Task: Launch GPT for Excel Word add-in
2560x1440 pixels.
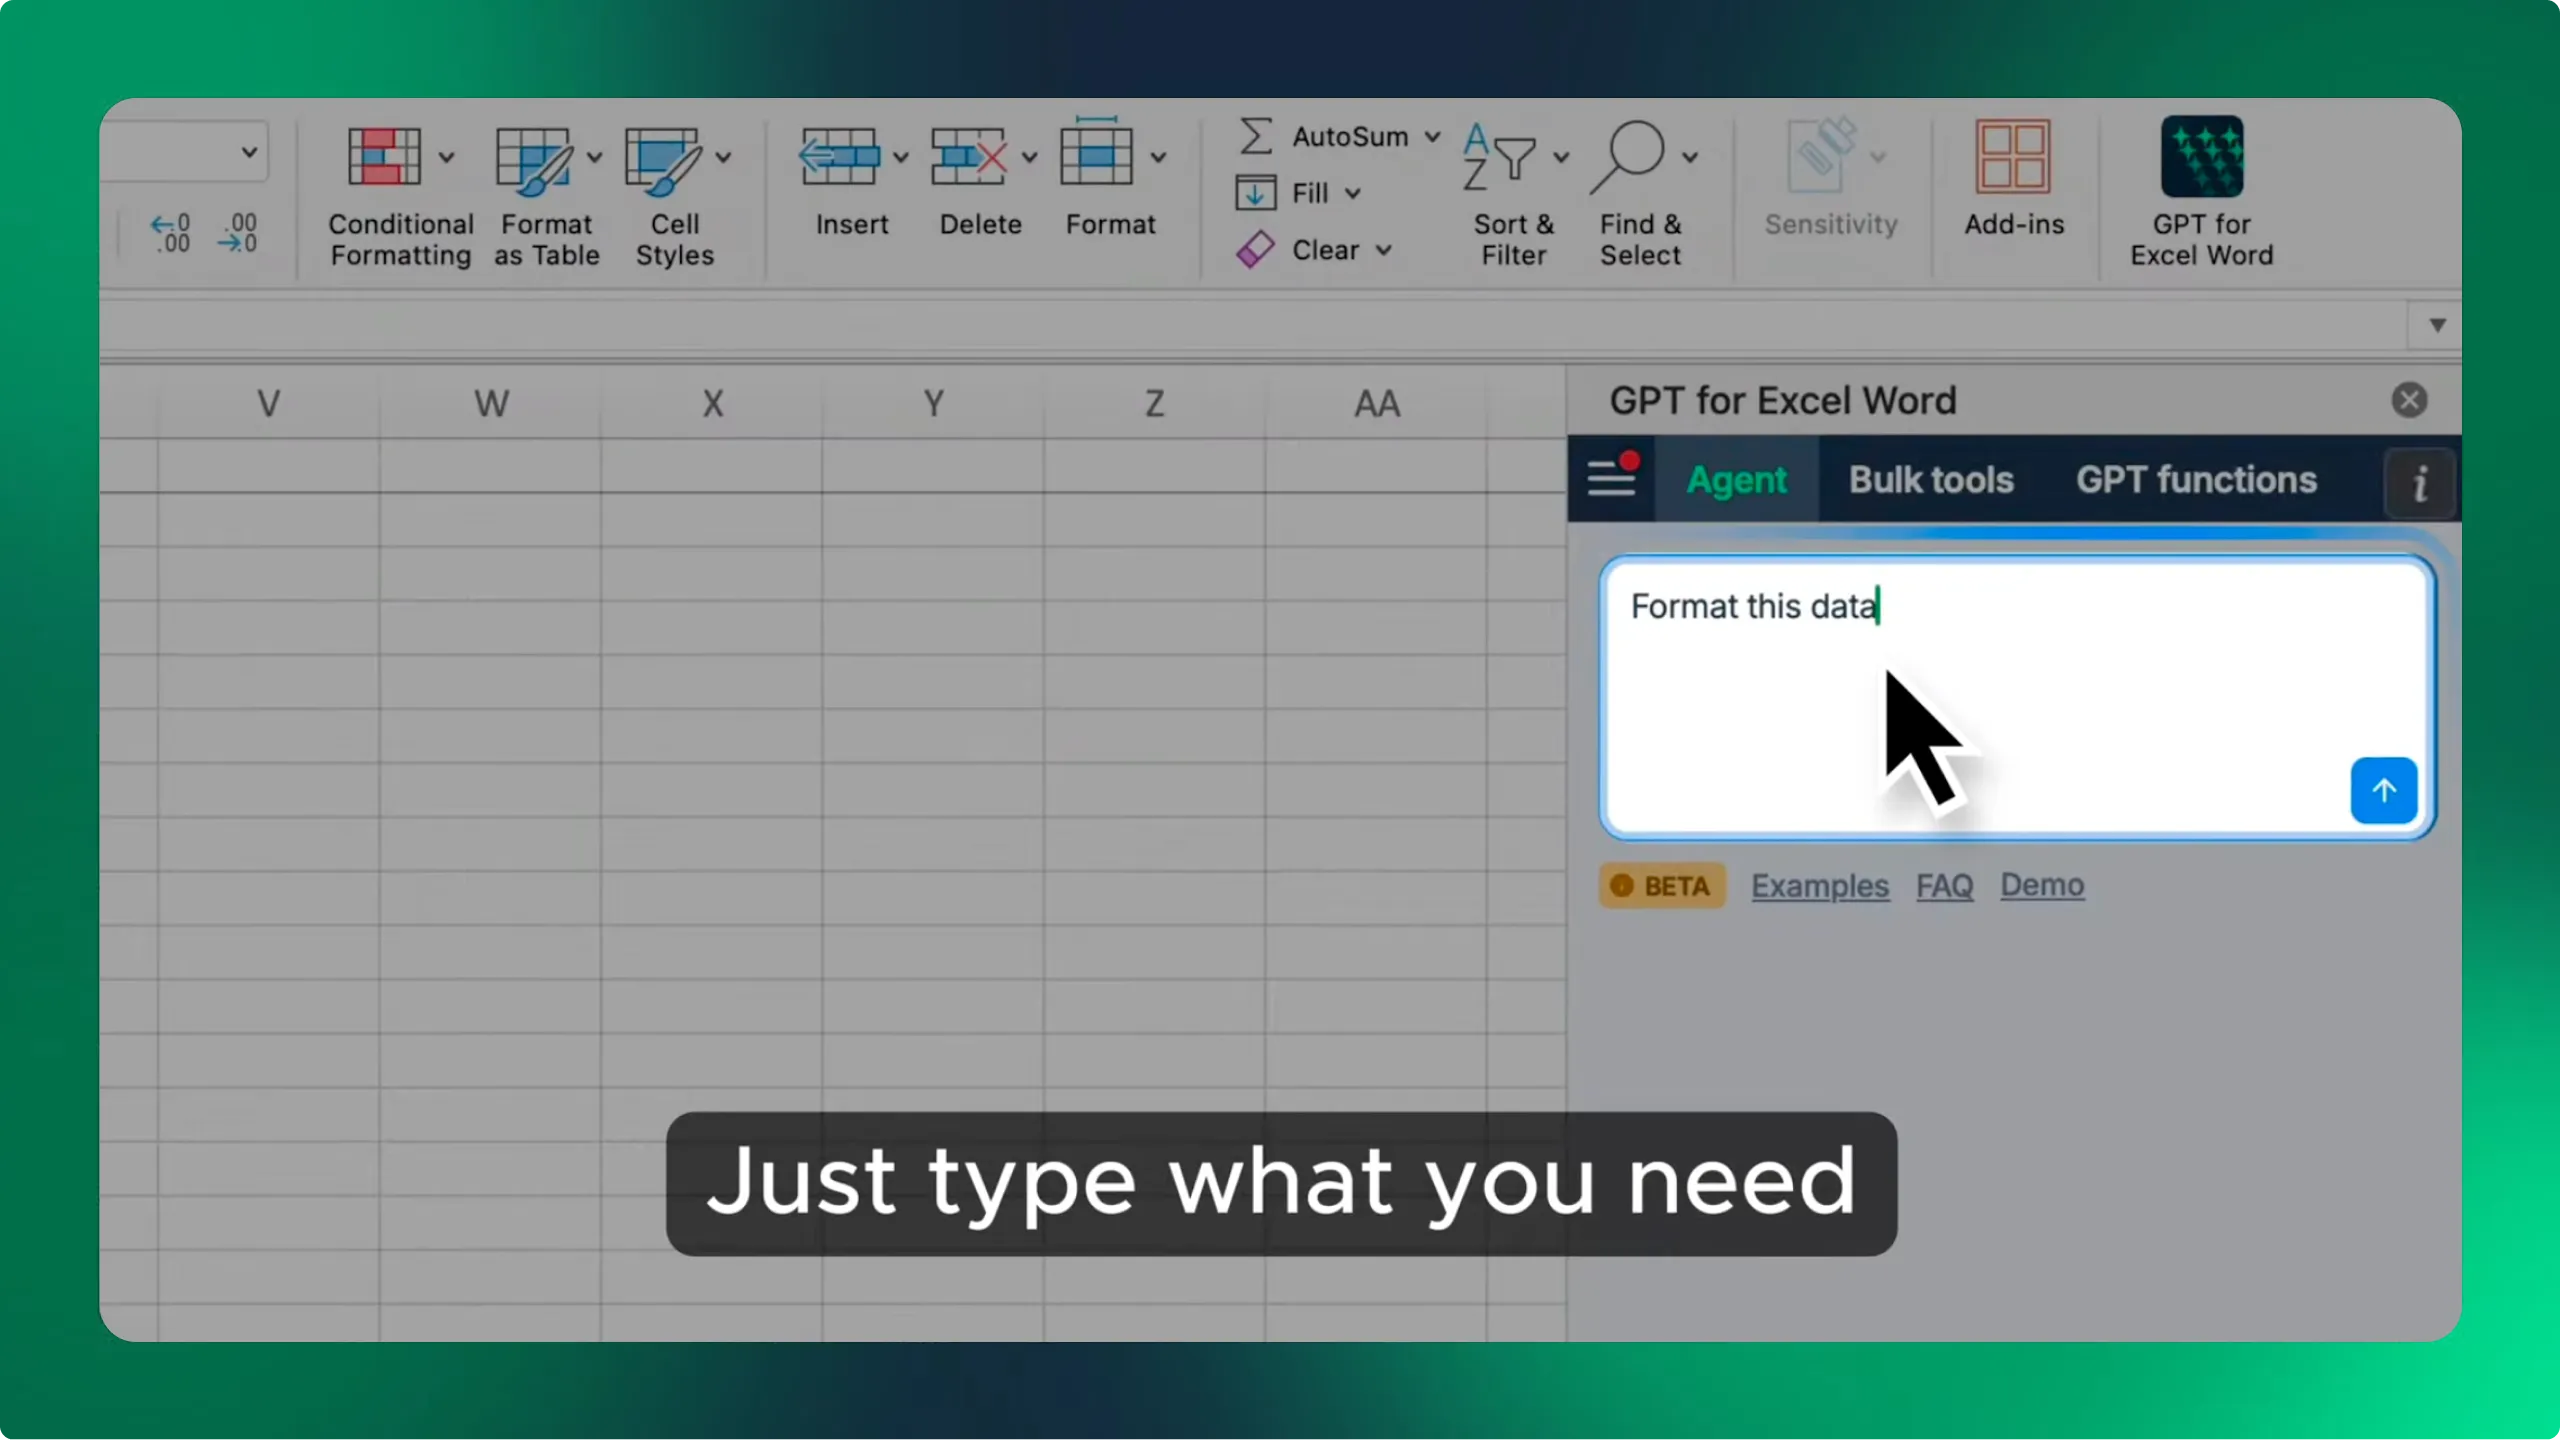Action: [x=2201, y=158]
